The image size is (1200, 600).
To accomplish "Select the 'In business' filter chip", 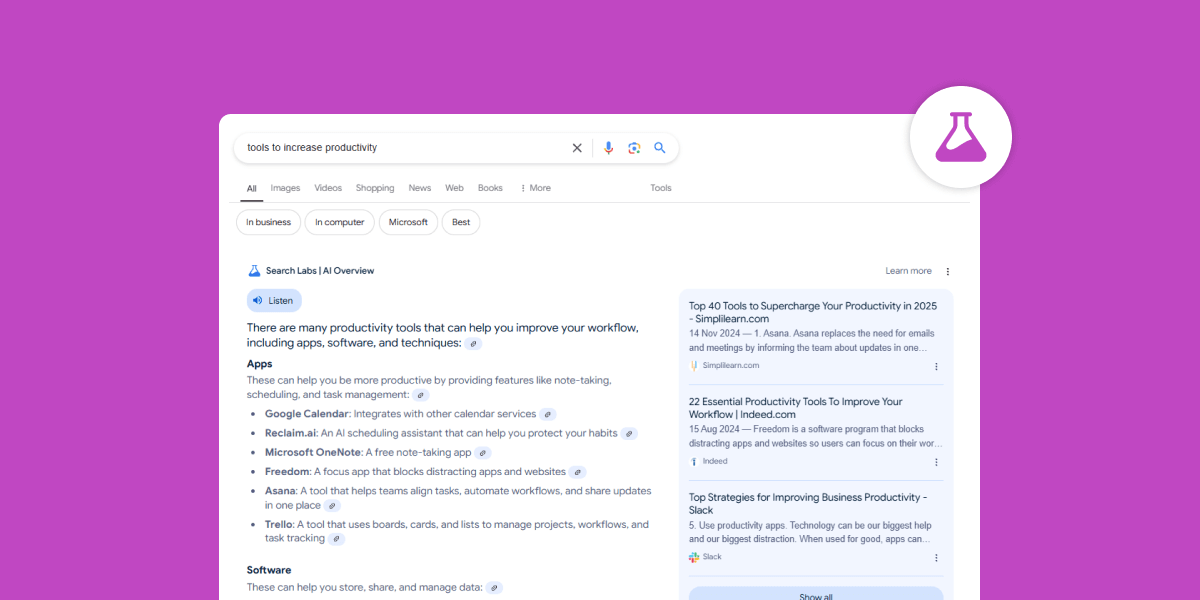I will (x=269, y=222).
